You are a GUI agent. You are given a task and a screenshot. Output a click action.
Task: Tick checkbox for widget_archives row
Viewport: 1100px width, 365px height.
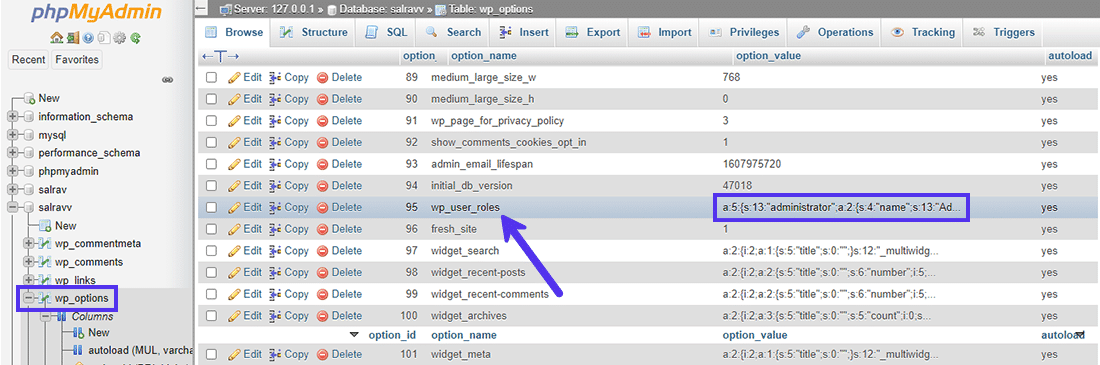click(211, 316)
